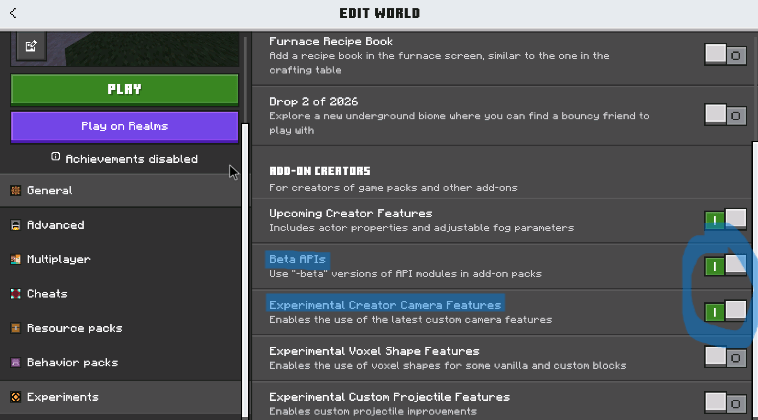Disable Upcoming Creator Features toggle

tap(725, 220)
